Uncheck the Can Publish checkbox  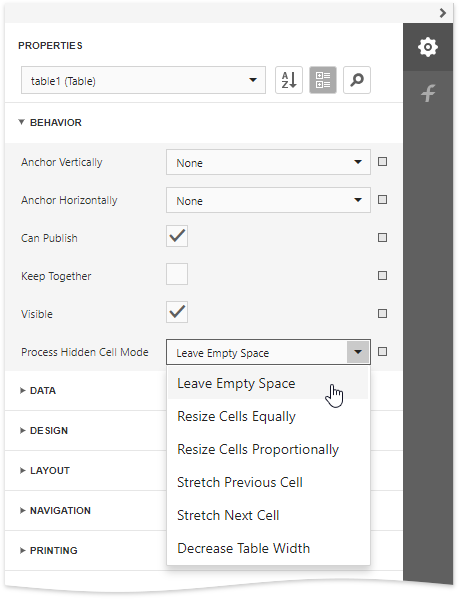[x=177, y=236]
